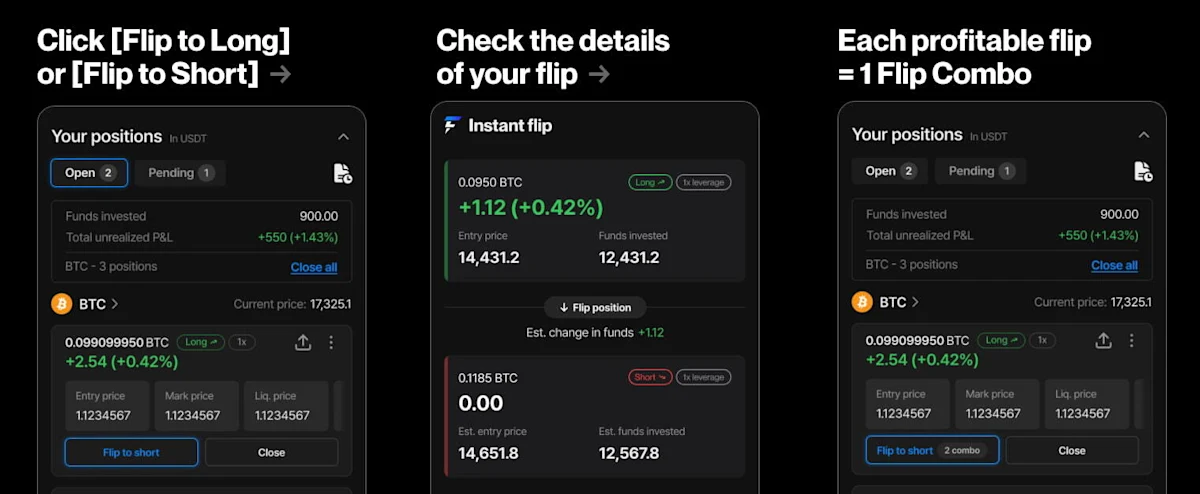Click the share icon in right BTC position card

(x=1104, y=340)
